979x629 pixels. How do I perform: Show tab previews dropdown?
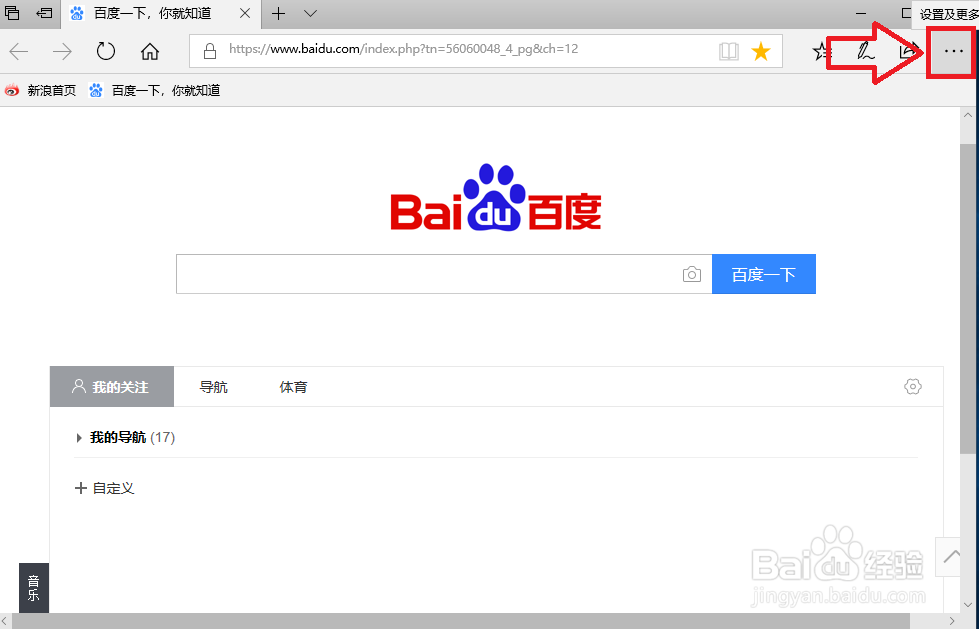coord(310,13)
